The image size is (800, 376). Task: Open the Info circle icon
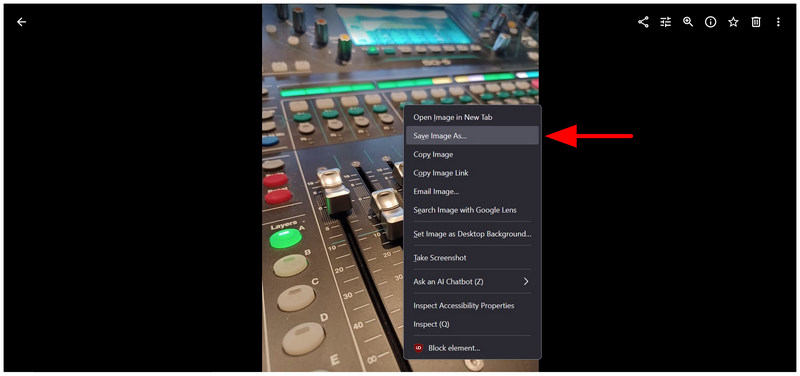711,22
